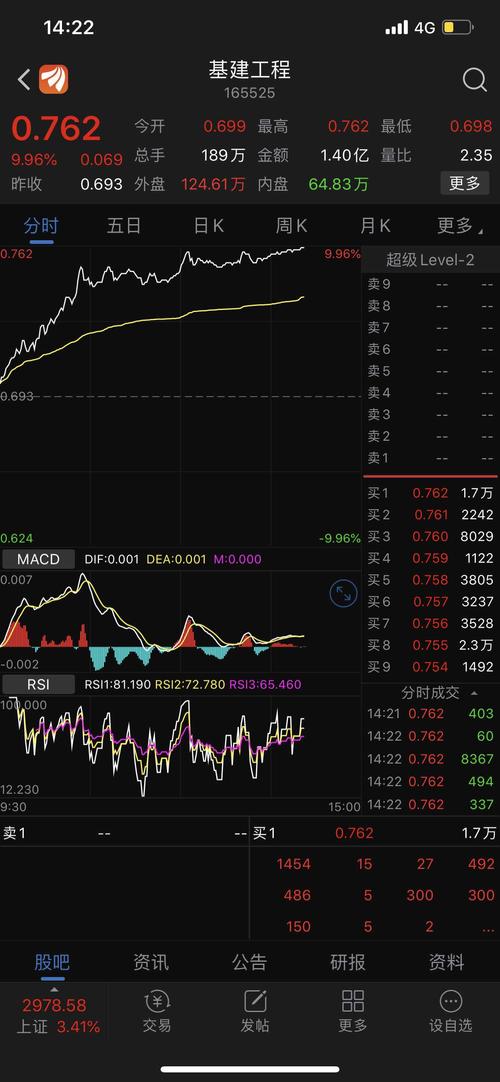Select the 买4 row at 0.759
This screenshot has width=500, height=1082.
coord(430,558)
